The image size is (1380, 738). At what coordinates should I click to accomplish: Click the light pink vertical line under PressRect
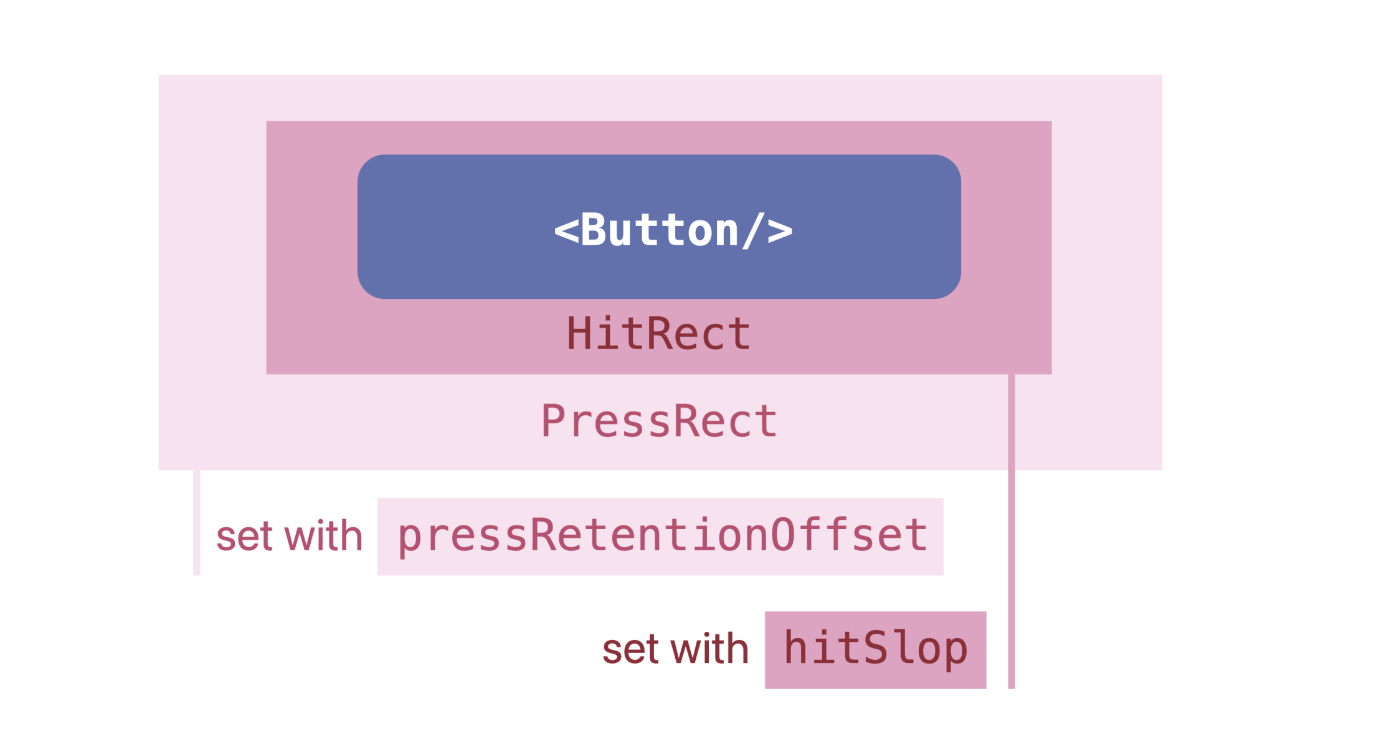click(x=197, y=522)
